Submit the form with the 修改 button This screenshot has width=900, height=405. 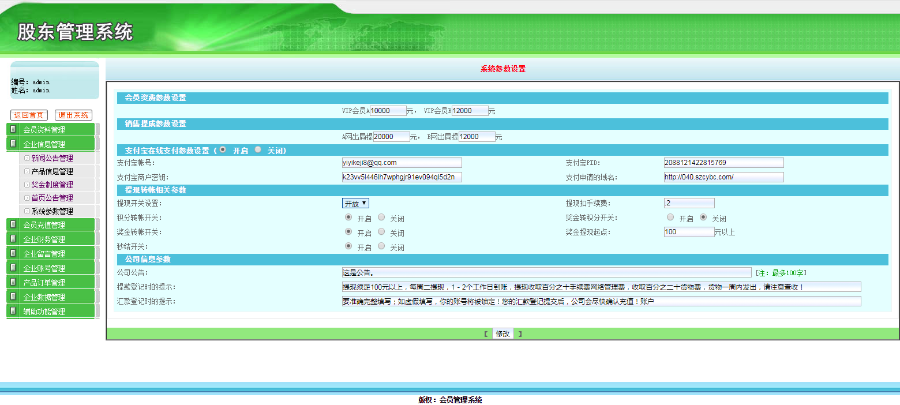coord(503,334)
